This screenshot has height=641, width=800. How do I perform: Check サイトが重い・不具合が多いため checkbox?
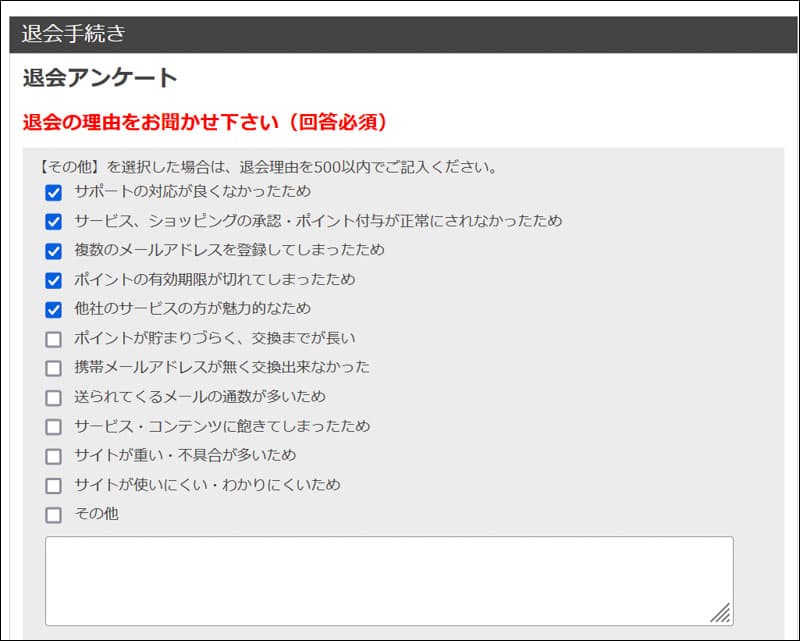coord(54,456)
